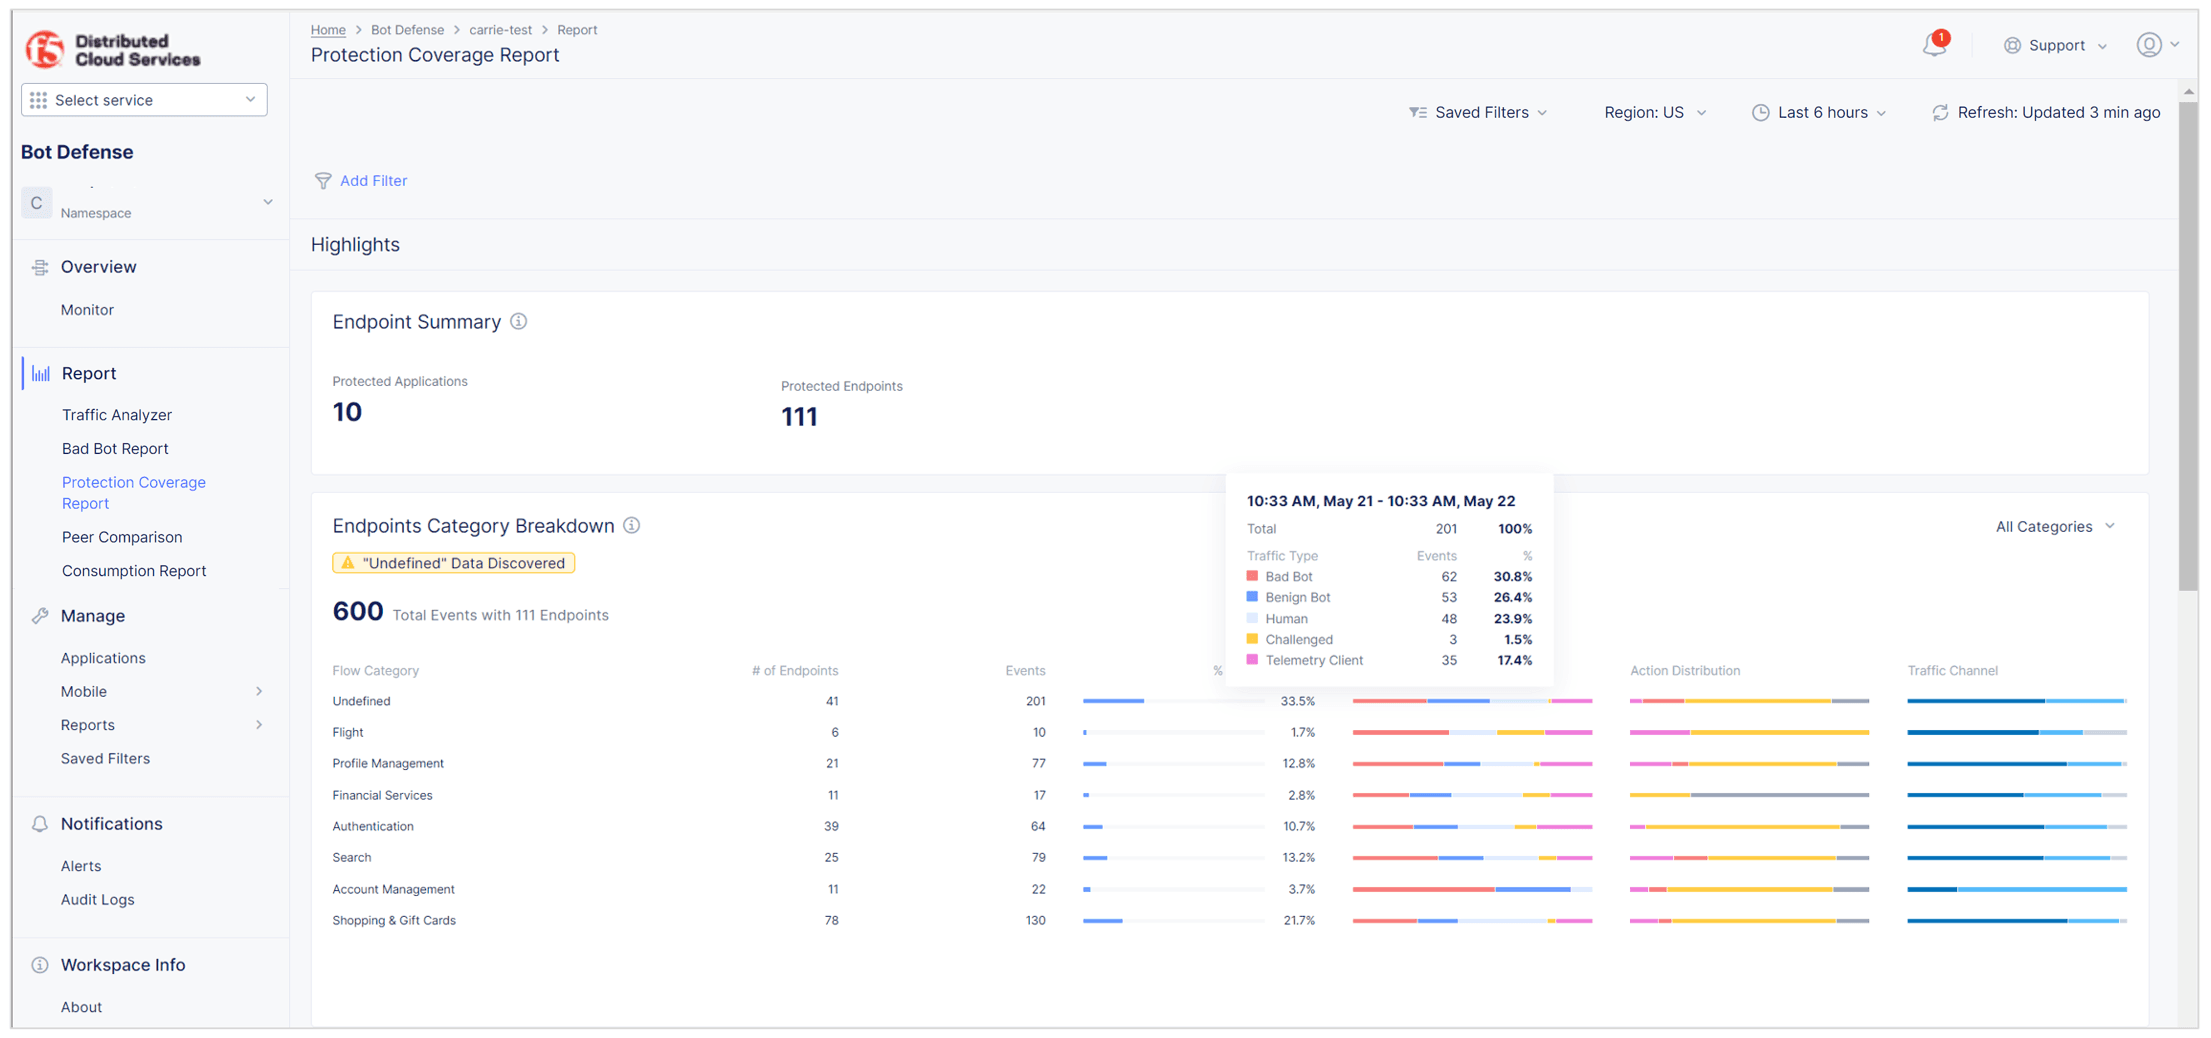Select Protection Coverage Report in sidebar
Screen dimensions: 2211x1038
tap(134, 493)
